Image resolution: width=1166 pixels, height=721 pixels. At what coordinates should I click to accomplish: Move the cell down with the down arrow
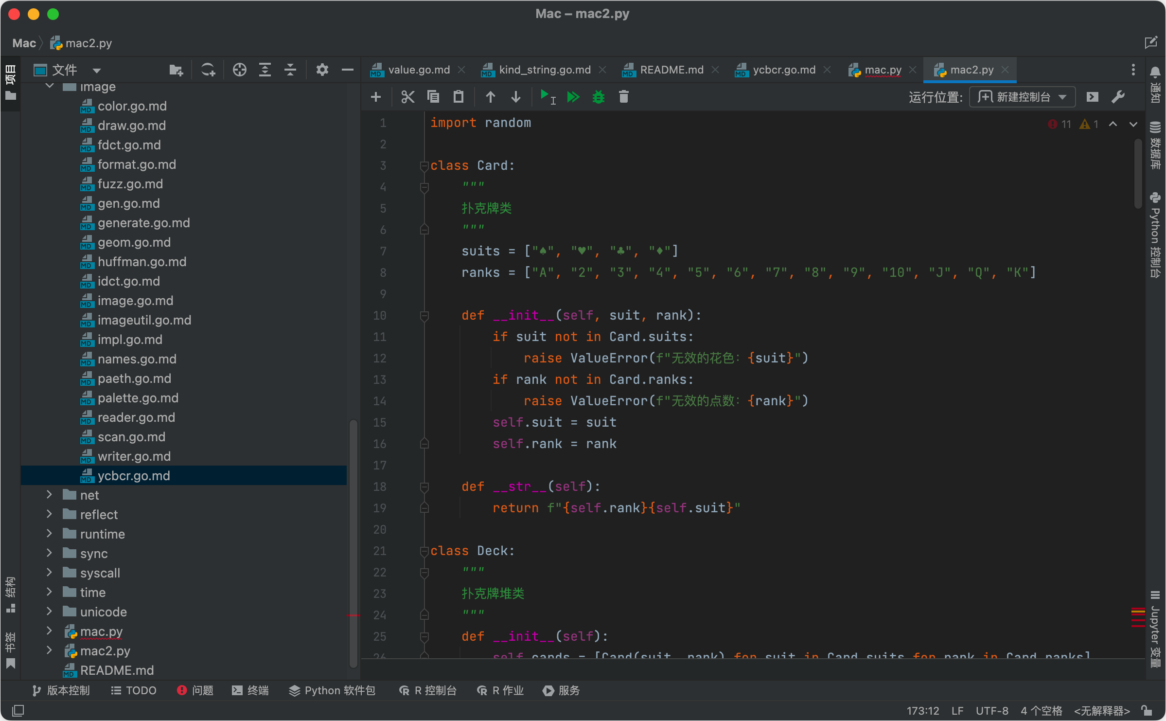click(x=515, y=97)
